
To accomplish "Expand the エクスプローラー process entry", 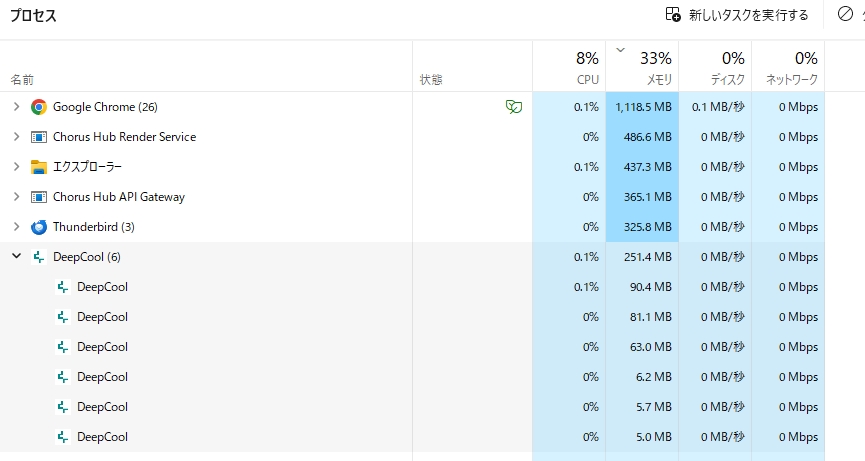I will [17, 166].
